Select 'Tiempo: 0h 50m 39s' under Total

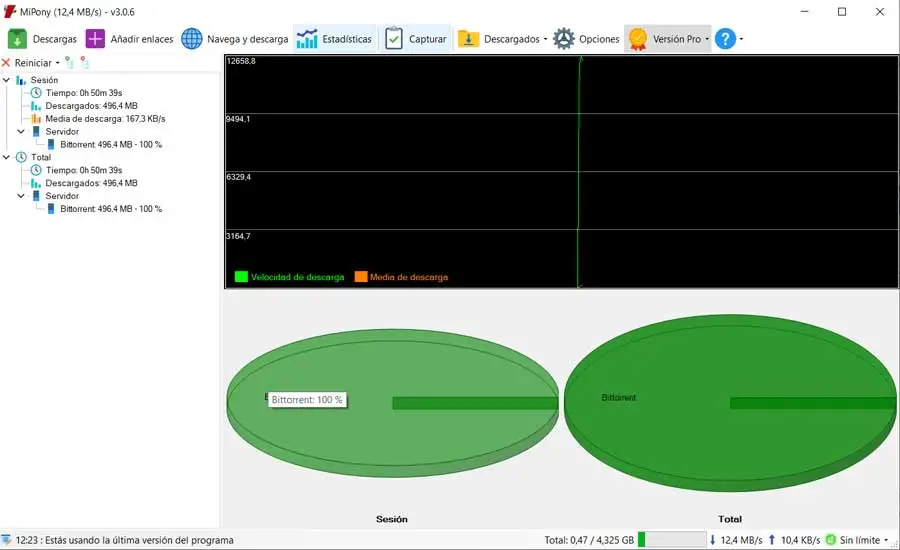84,170
